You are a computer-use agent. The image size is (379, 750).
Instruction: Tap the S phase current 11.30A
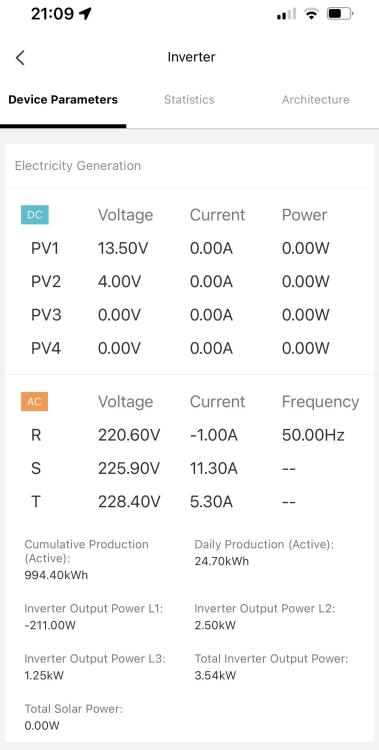click(x=214, y=468)
